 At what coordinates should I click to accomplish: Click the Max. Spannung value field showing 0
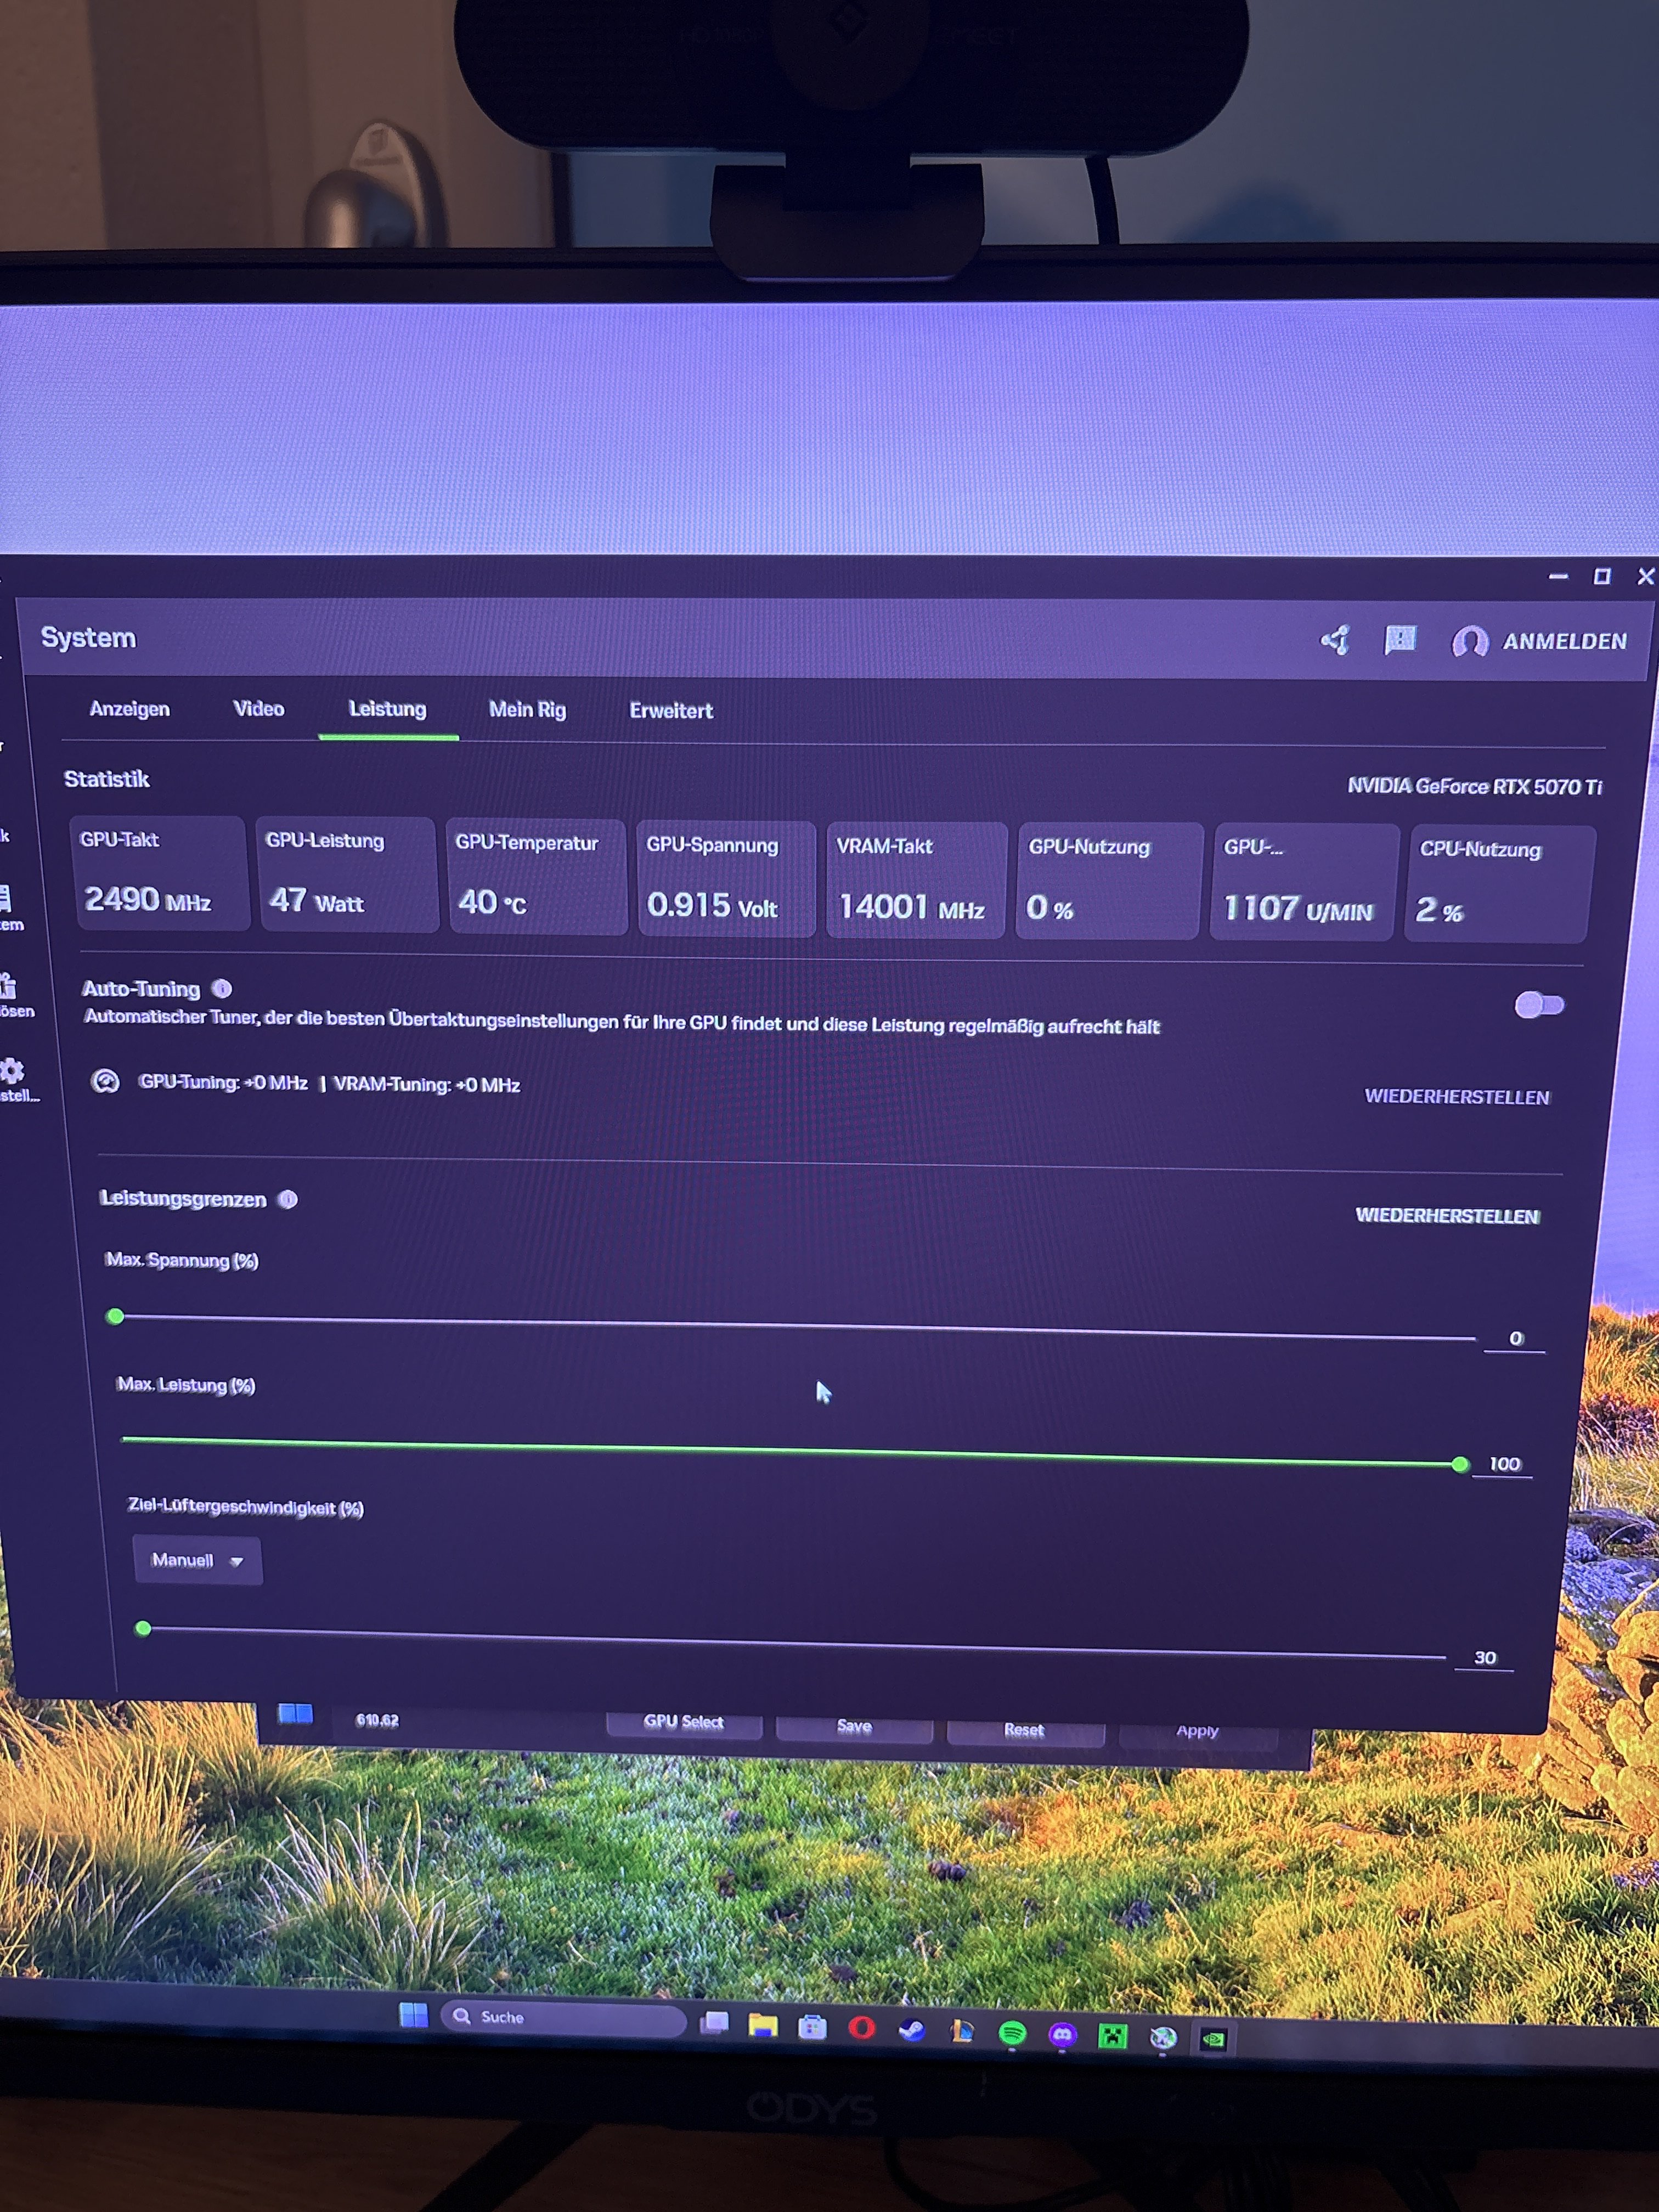tap(1515, 1339)
